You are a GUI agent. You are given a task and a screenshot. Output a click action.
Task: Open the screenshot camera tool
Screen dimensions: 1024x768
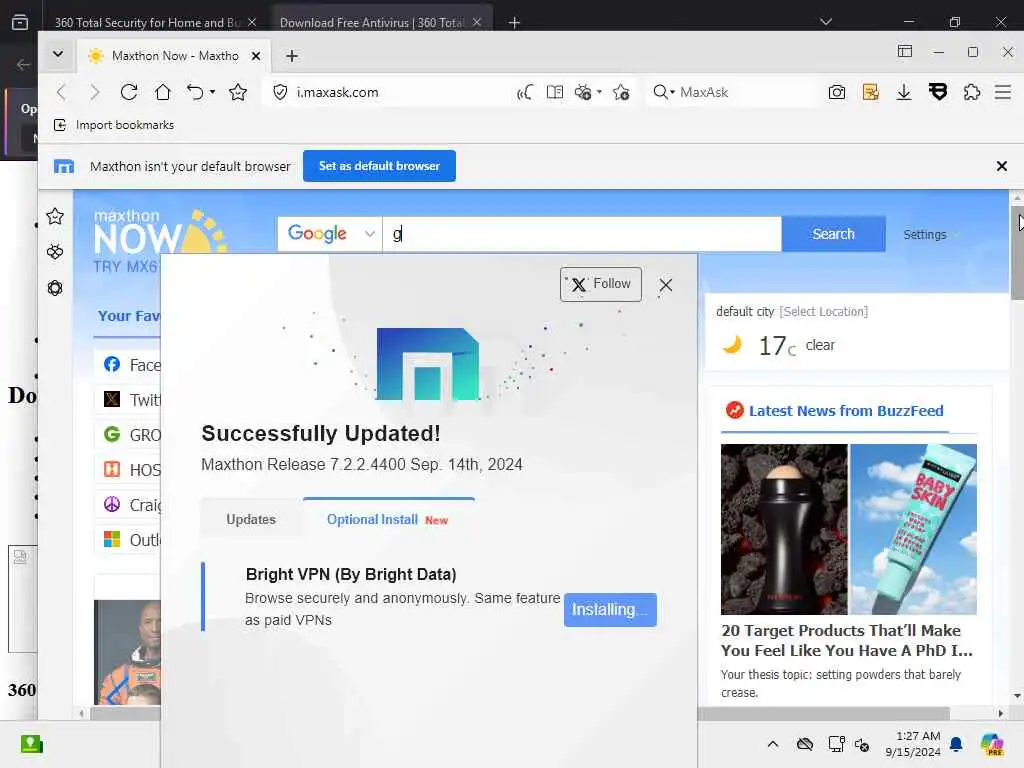click(837, 92)
